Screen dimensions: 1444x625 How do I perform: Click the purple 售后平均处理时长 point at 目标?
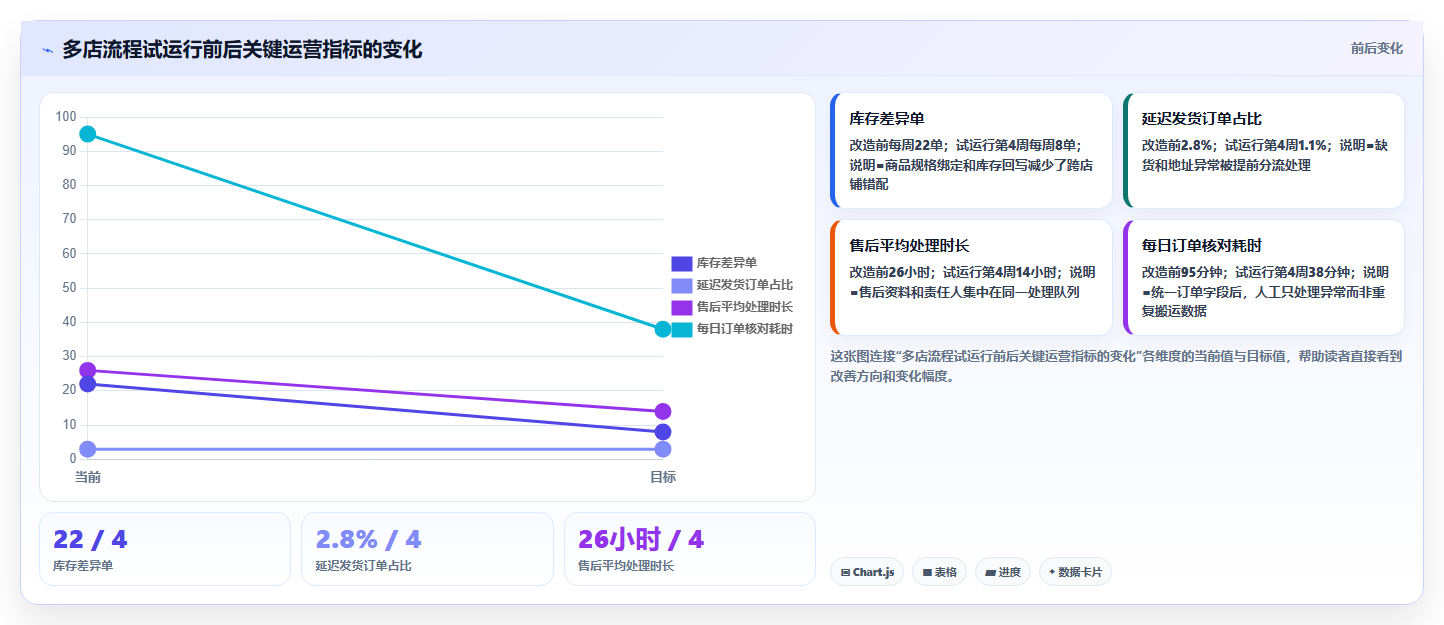pos(663,411)
